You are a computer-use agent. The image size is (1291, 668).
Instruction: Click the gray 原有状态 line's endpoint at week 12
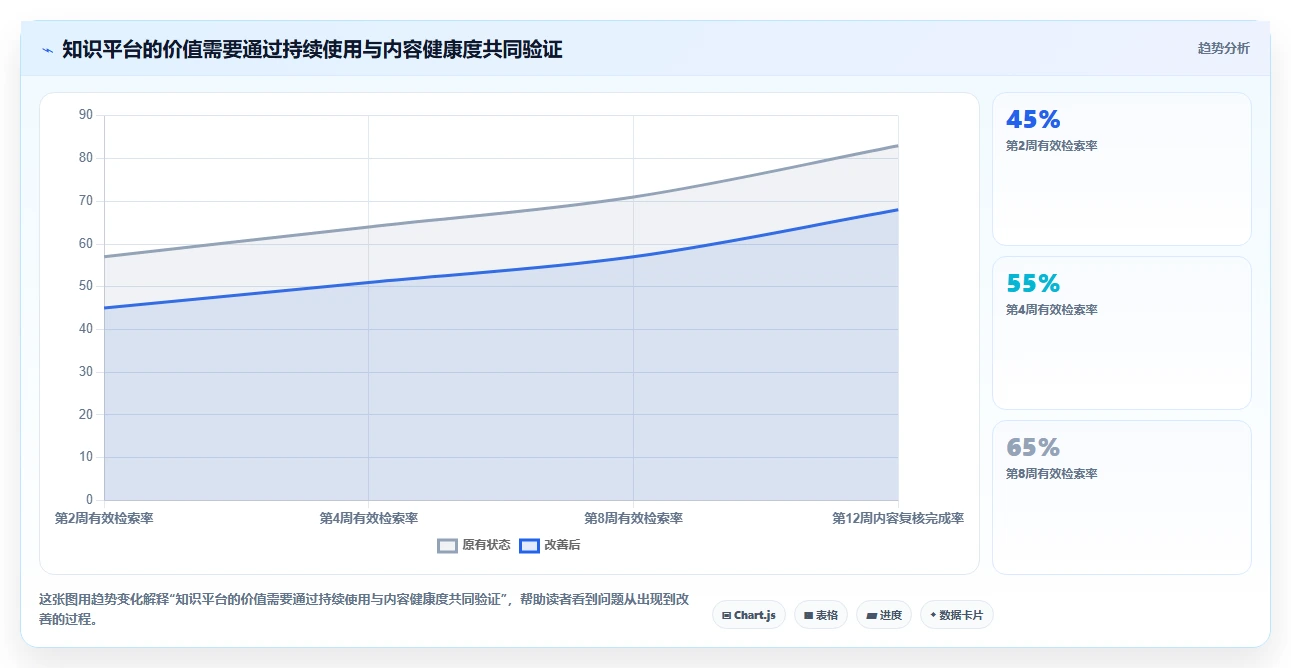pos(898,146)
